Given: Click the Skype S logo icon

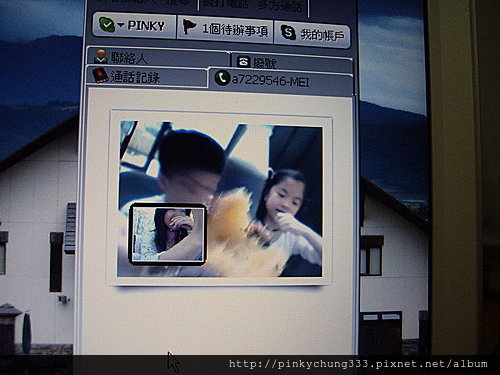Looking at the screenshot, I should click(288, 33).
